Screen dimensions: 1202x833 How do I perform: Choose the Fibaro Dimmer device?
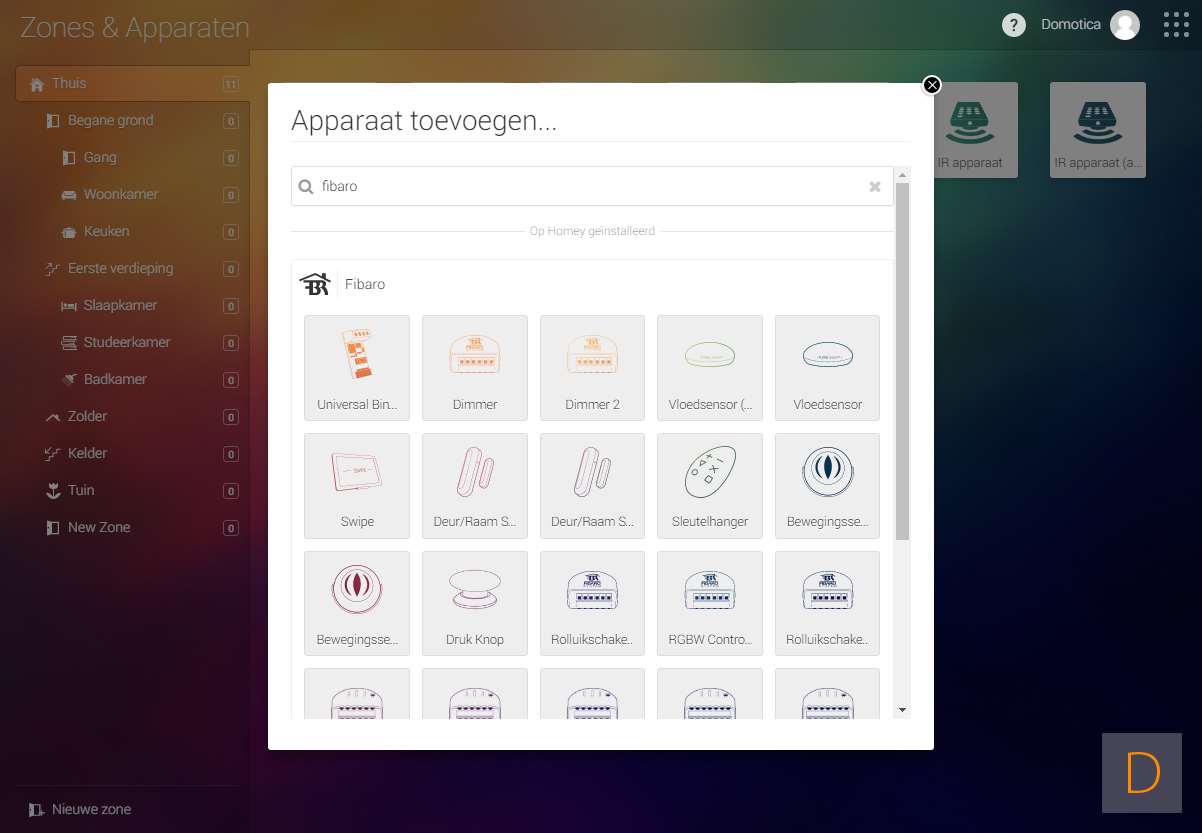[475, 367]
